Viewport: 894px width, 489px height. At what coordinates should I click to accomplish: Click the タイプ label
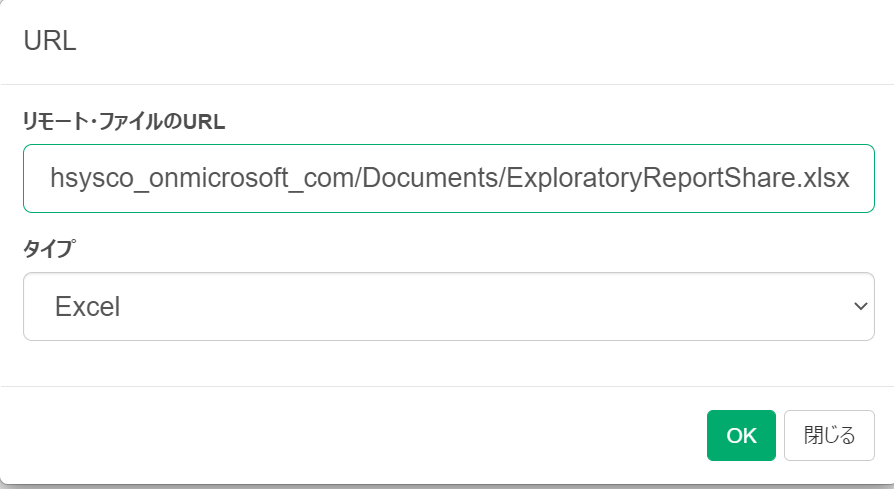pyautogui.click(x=49, y=248)
